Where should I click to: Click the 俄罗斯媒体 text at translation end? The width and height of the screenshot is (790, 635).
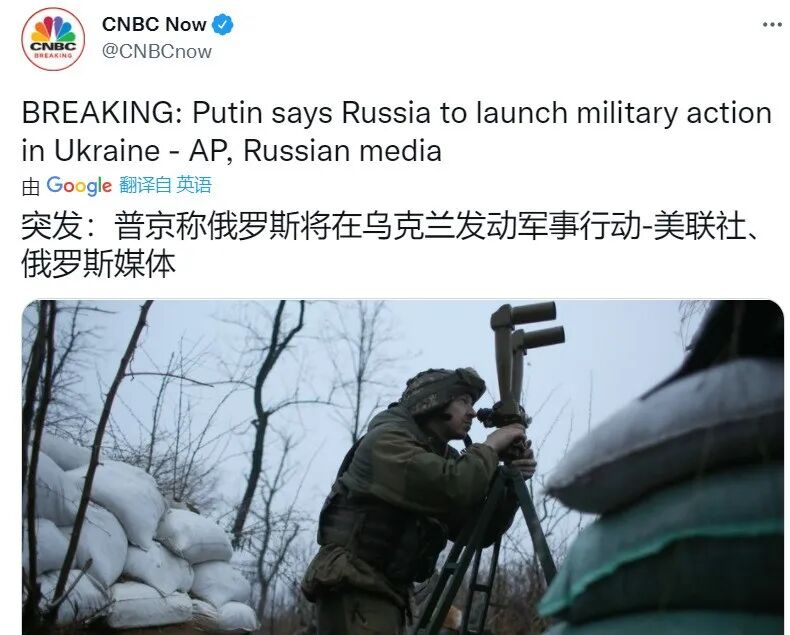[98, 264]
